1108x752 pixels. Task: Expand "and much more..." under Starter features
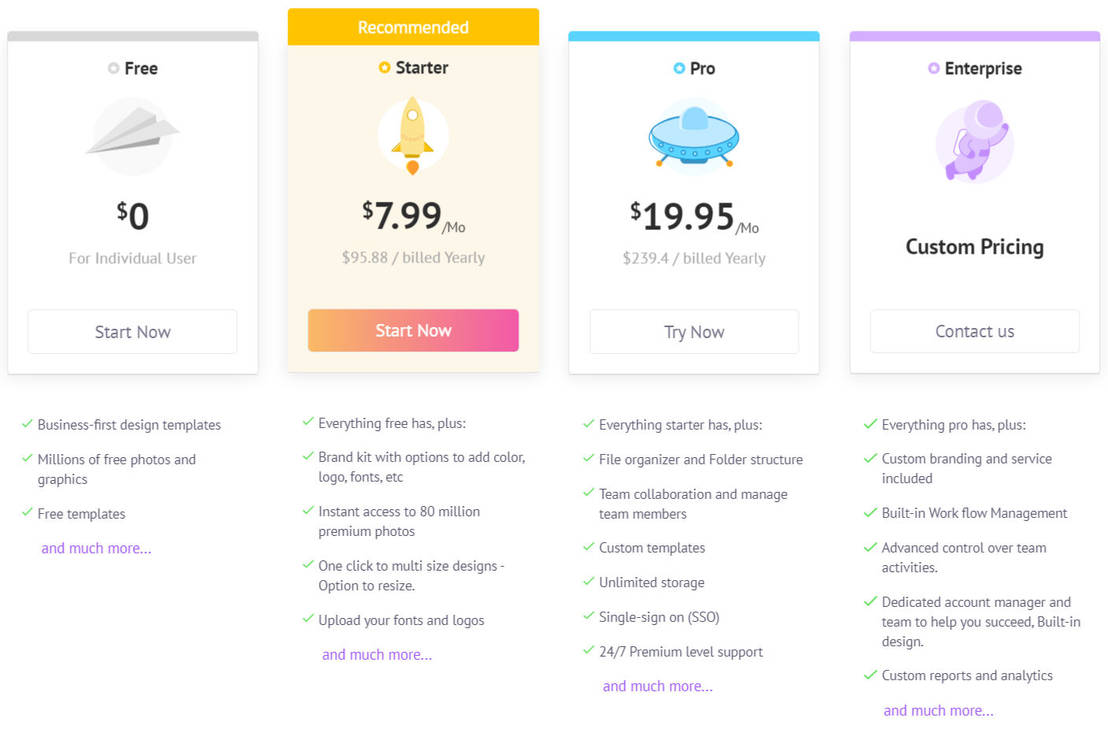click(x=377, y=655)
